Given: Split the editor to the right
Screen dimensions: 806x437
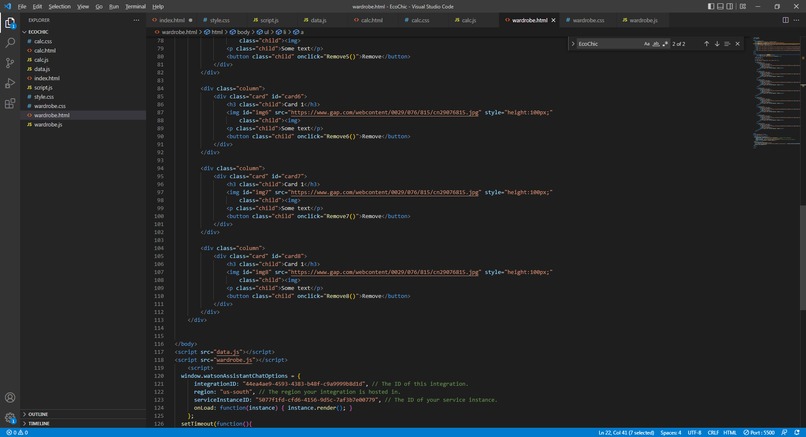Looking at the screenshot, I should click(785, 20).
